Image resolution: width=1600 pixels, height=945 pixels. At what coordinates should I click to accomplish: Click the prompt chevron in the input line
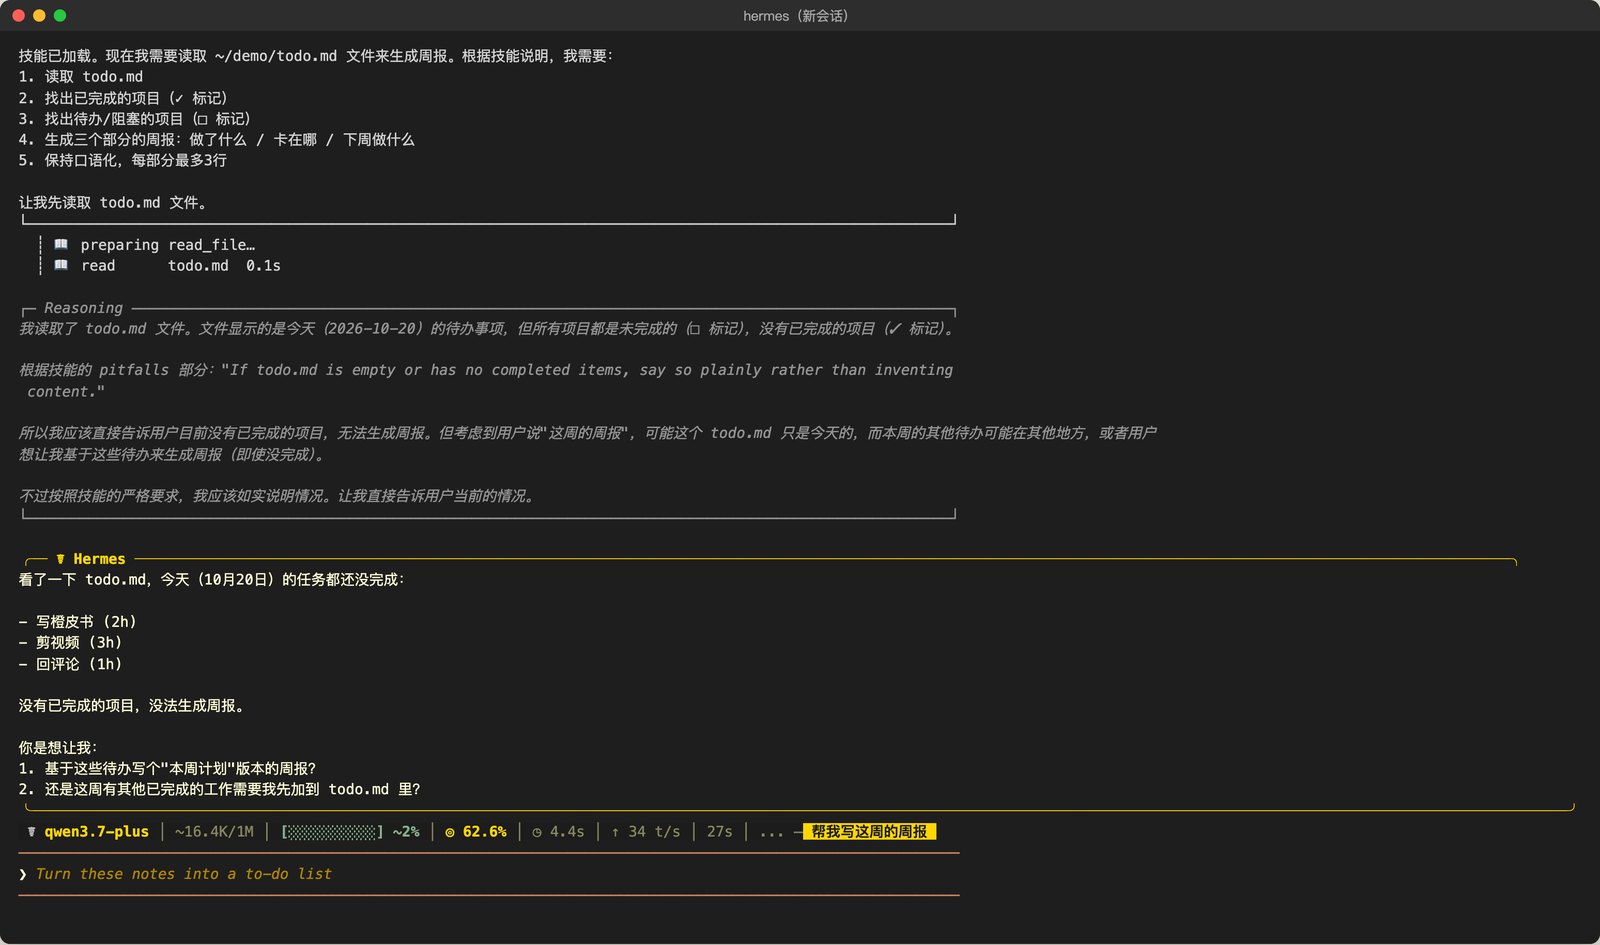tap(23, 874)
